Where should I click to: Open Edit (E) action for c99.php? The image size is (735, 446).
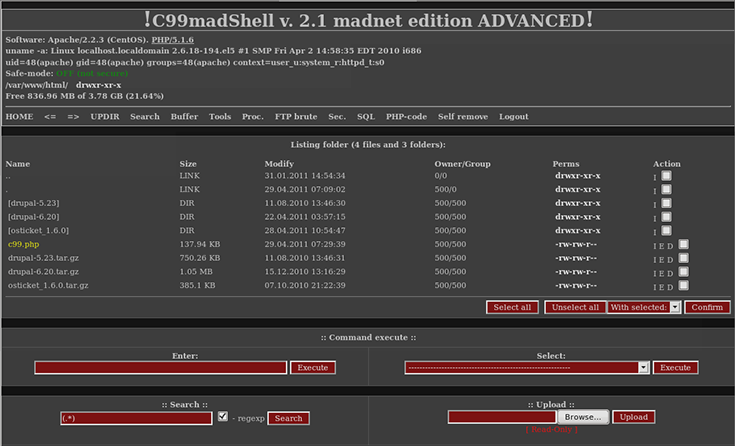tap(662, 246)
